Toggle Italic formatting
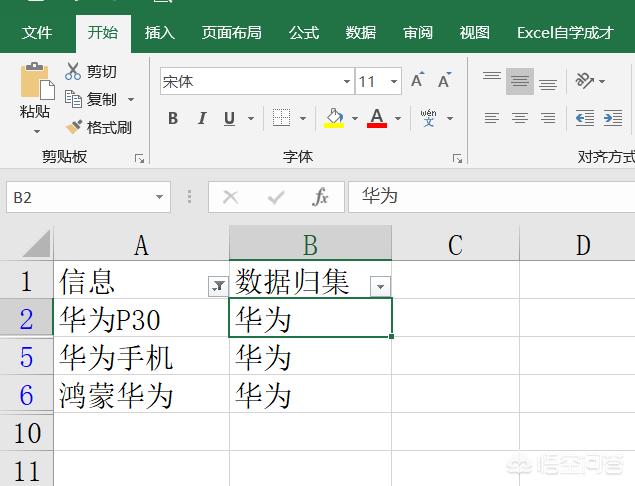 click(202, 118)
